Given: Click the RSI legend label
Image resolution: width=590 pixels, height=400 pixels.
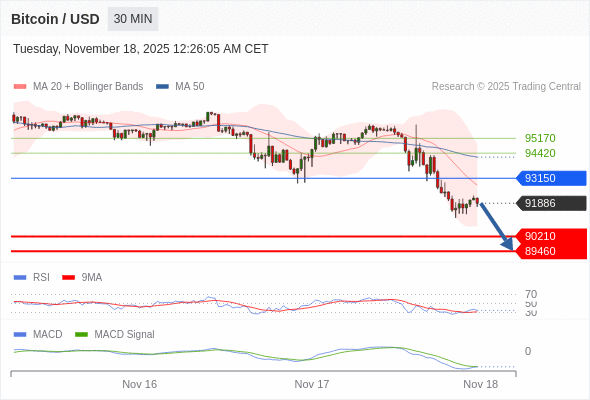Looking at the screenshot, I should [x=41, y=278].
